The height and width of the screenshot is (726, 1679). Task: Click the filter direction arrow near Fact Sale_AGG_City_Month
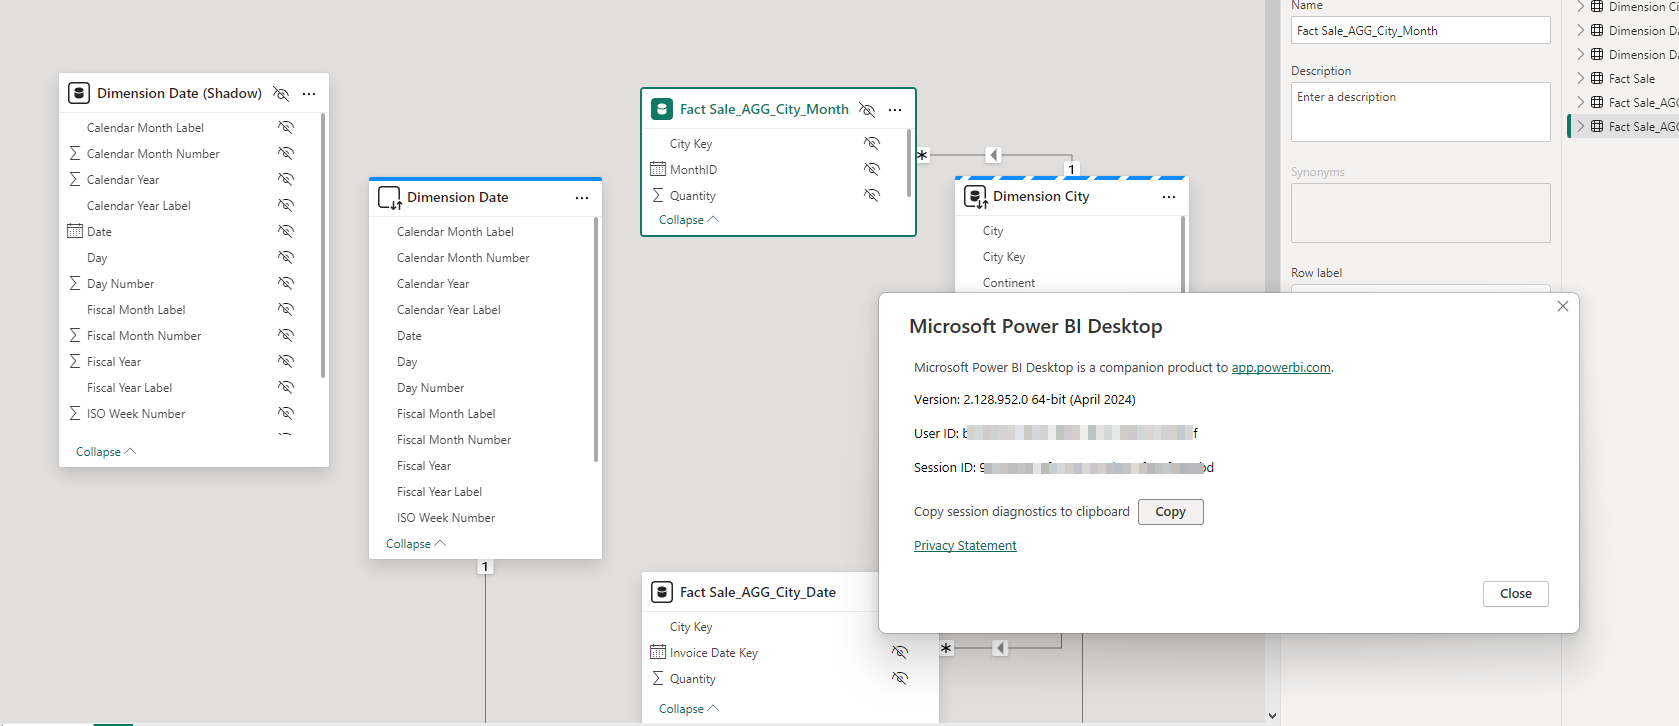pos(993,155)
